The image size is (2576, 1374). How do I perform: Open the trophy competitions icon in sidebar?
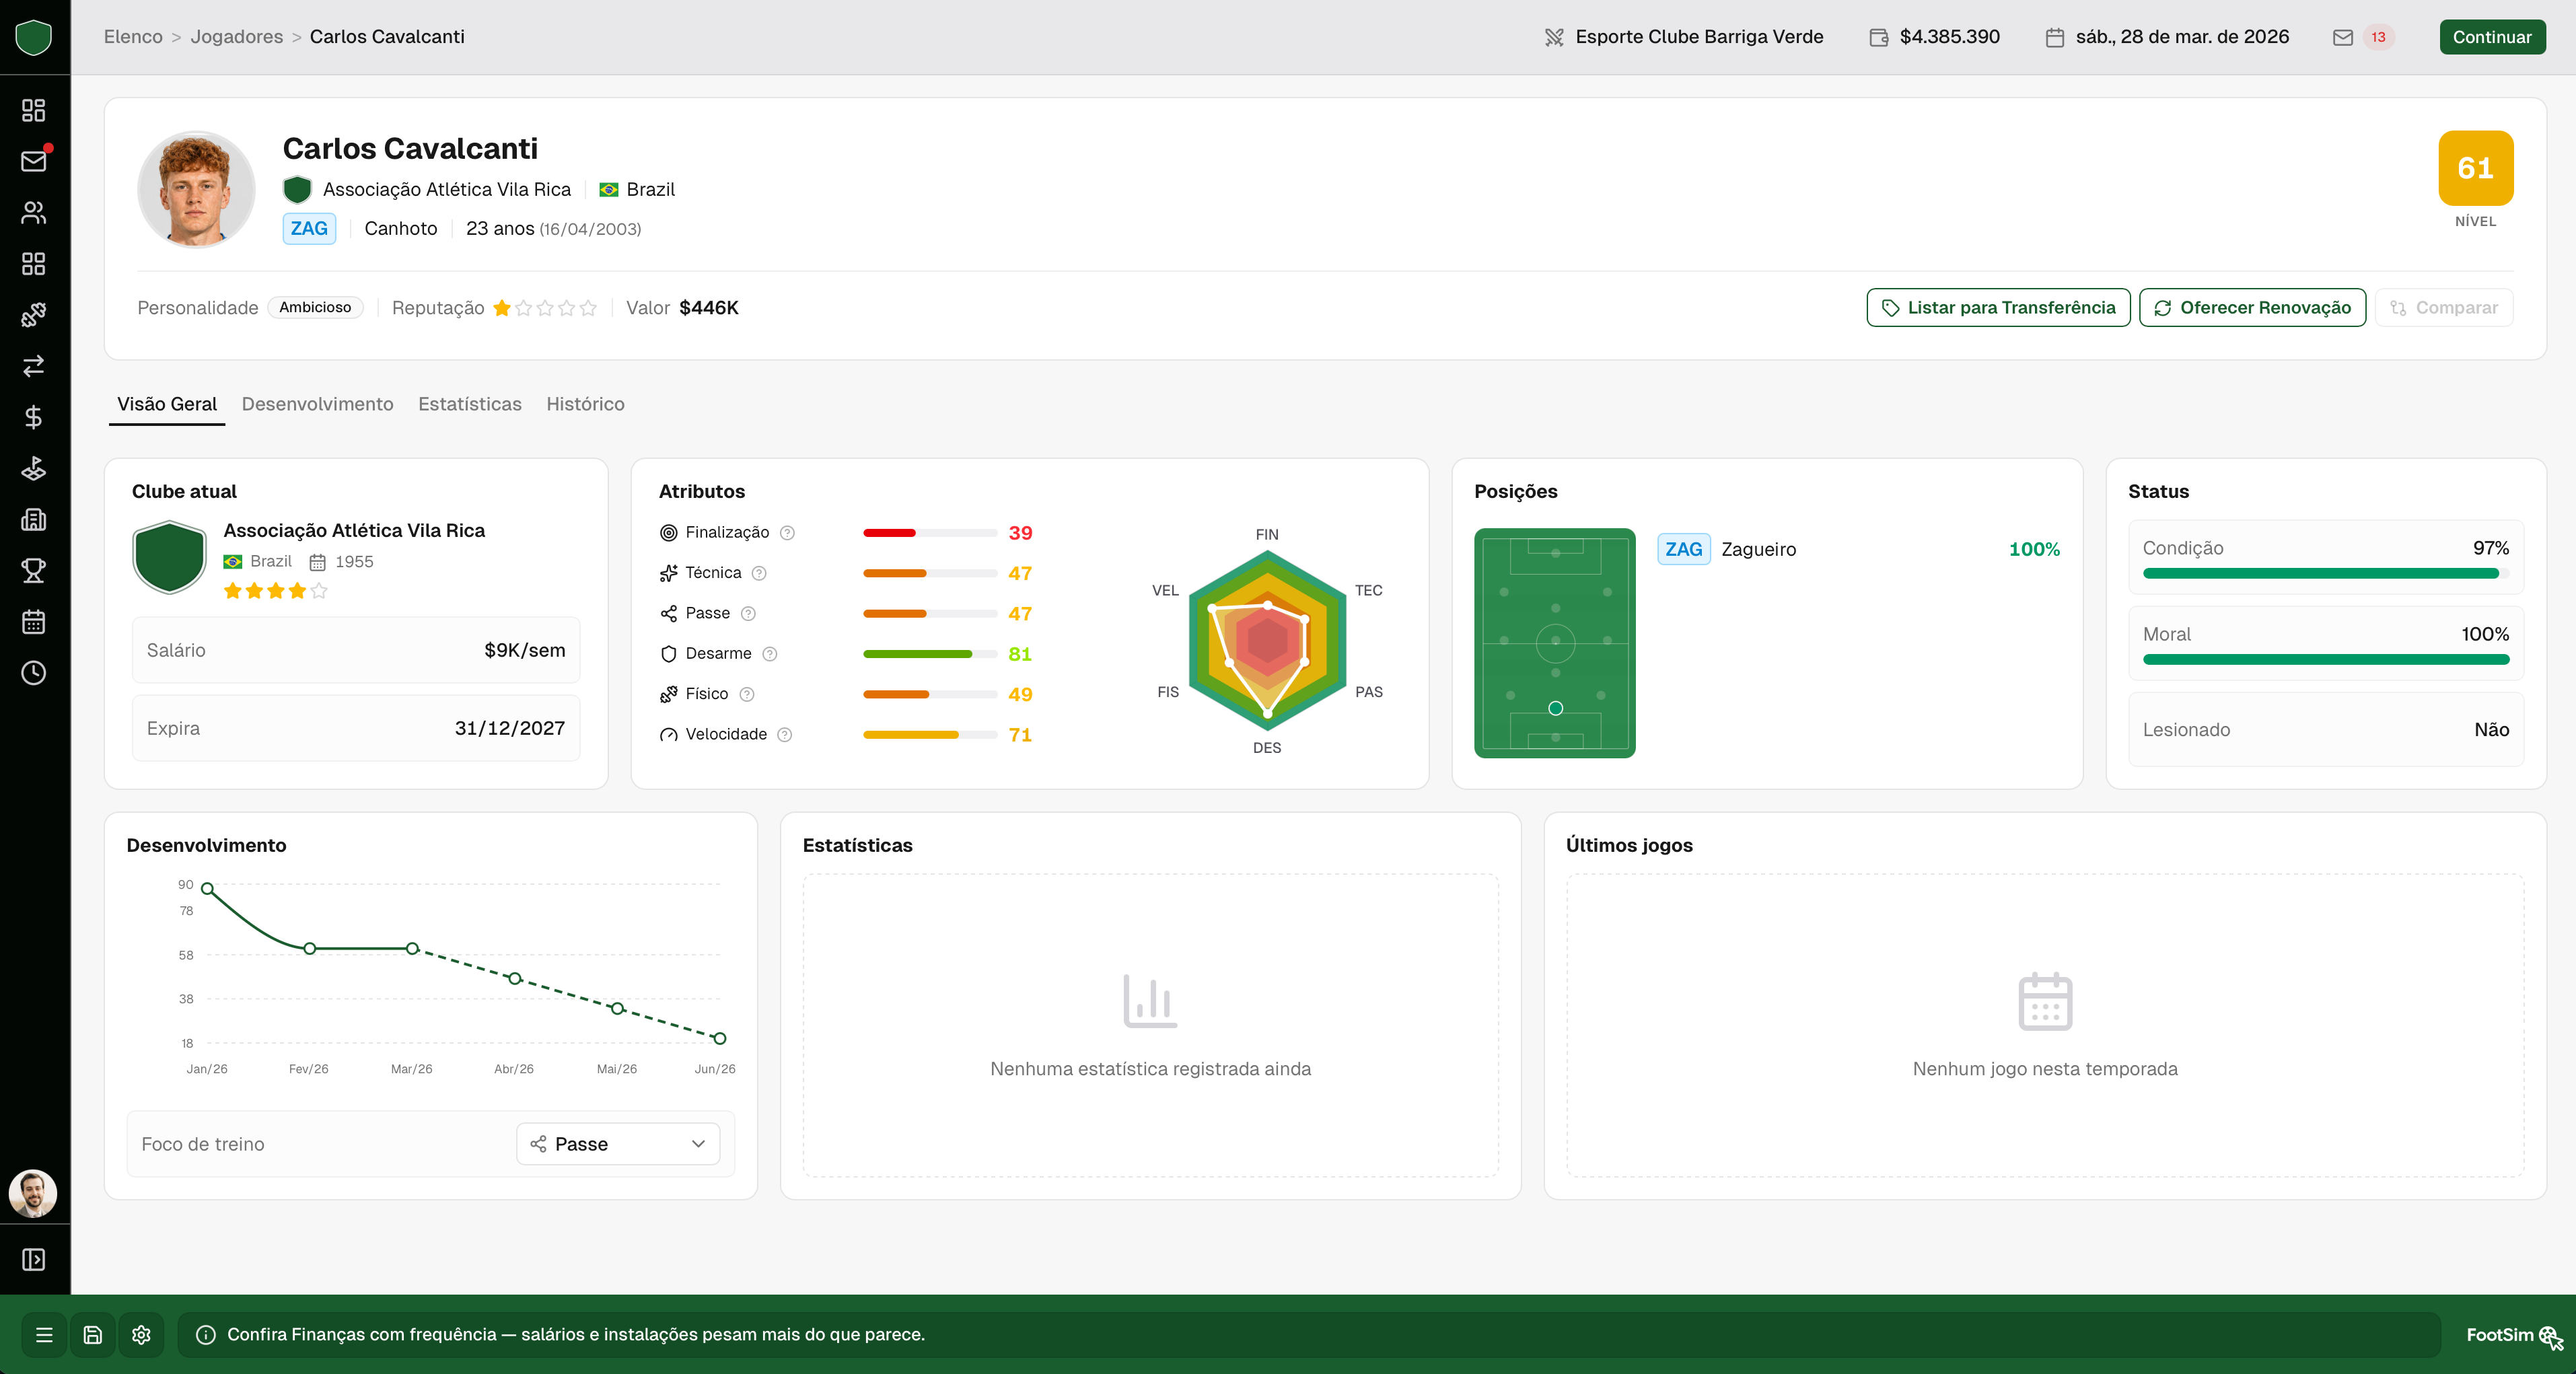pyautogui.click(x=34, y=570)
